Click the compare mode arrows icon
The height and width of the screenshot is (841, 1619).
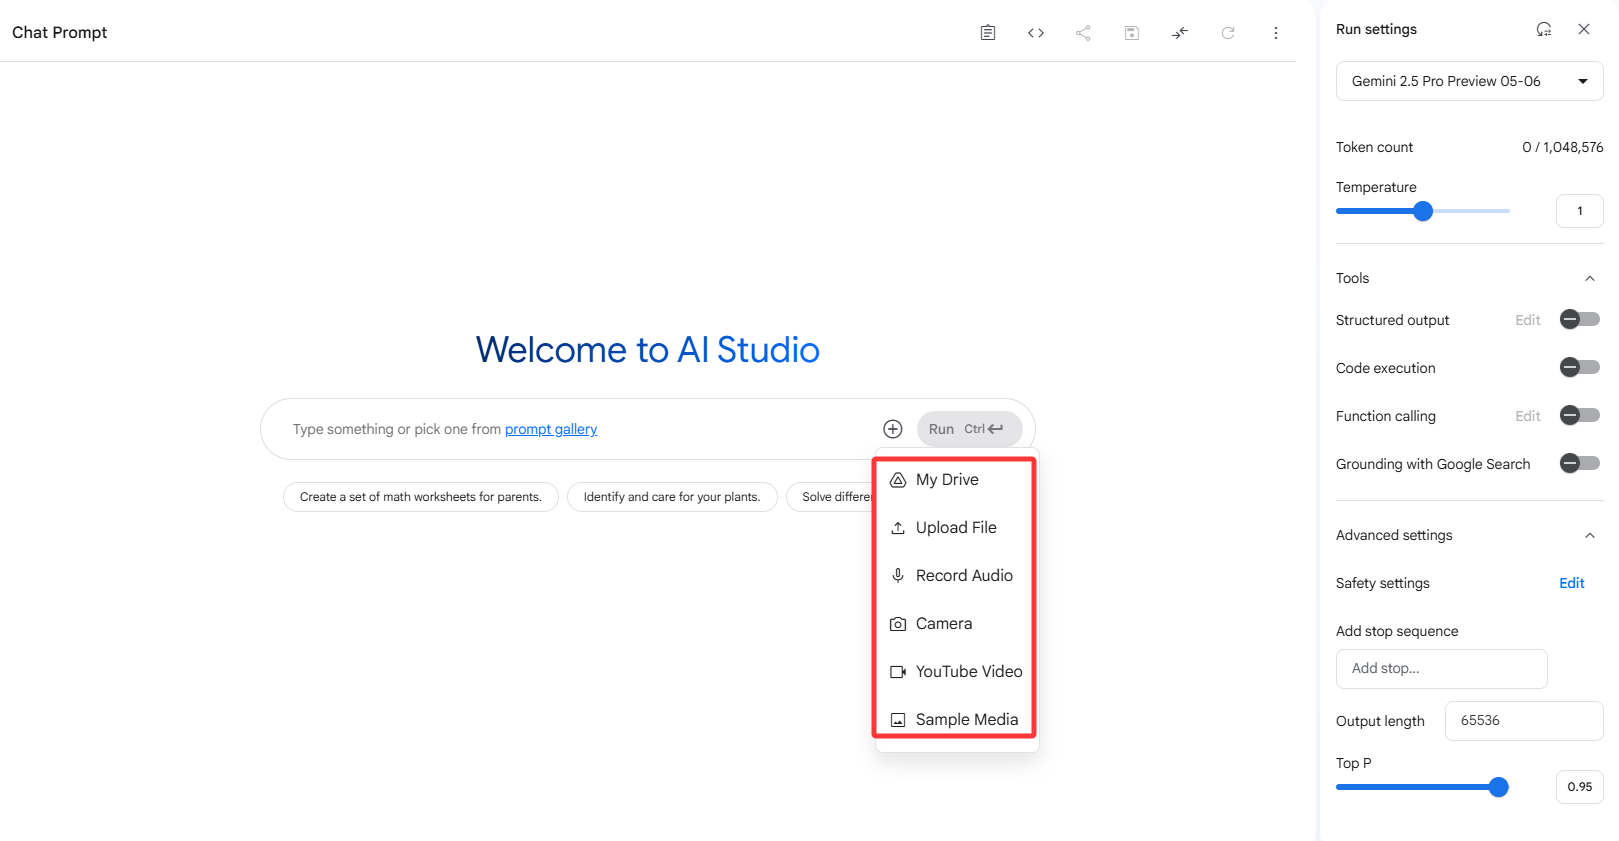[1180, 33]
